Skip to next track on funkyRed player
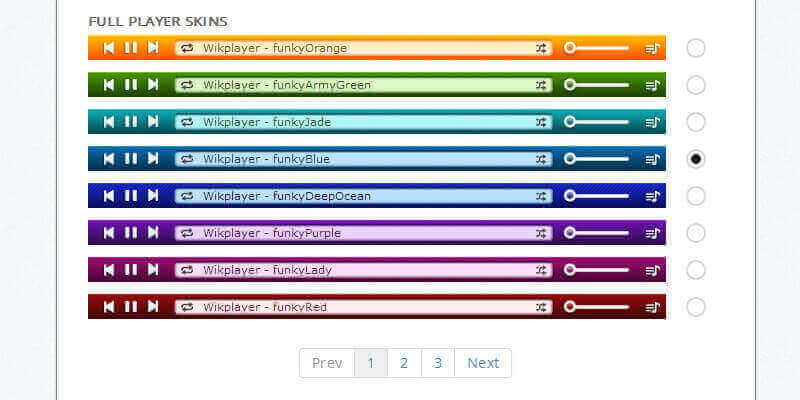800x400 pixels. (x=153, y=307)
